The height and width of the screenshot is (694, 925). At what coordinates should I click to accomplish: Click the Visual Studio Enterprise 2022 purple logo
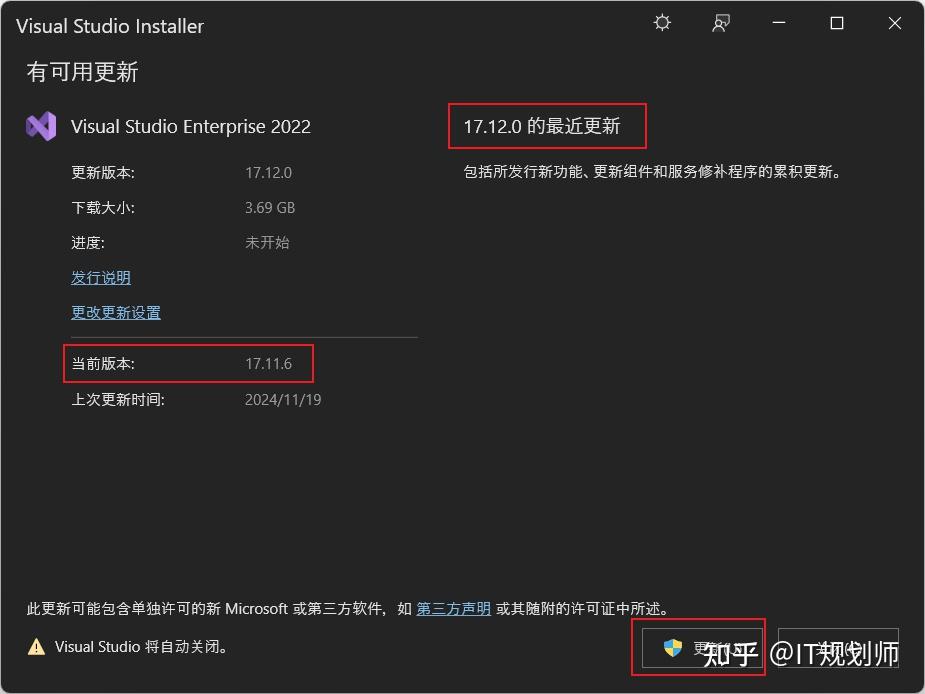tap(41, 126)
